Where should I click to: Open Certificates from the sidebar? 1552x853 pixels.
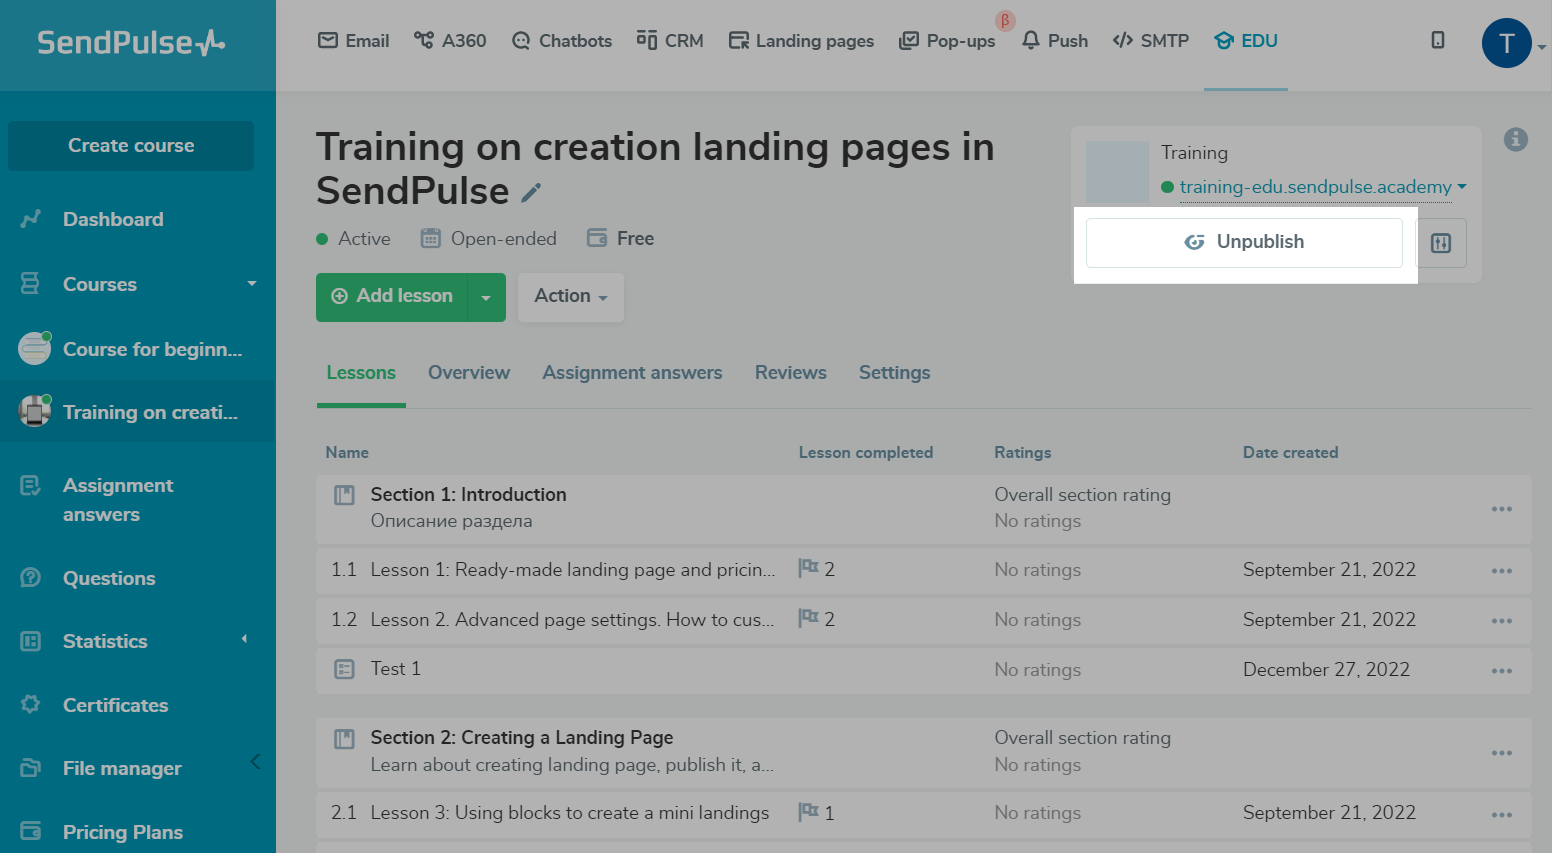(115, 705)
